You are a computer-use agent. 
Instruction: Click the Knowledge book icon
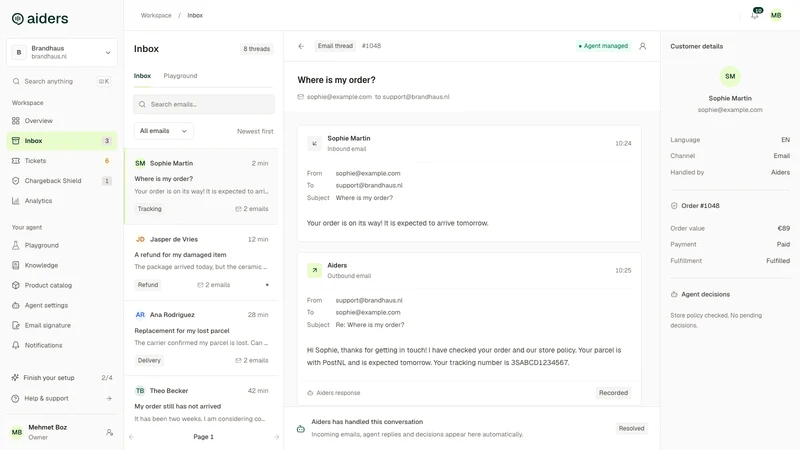[x=16, y=265]
